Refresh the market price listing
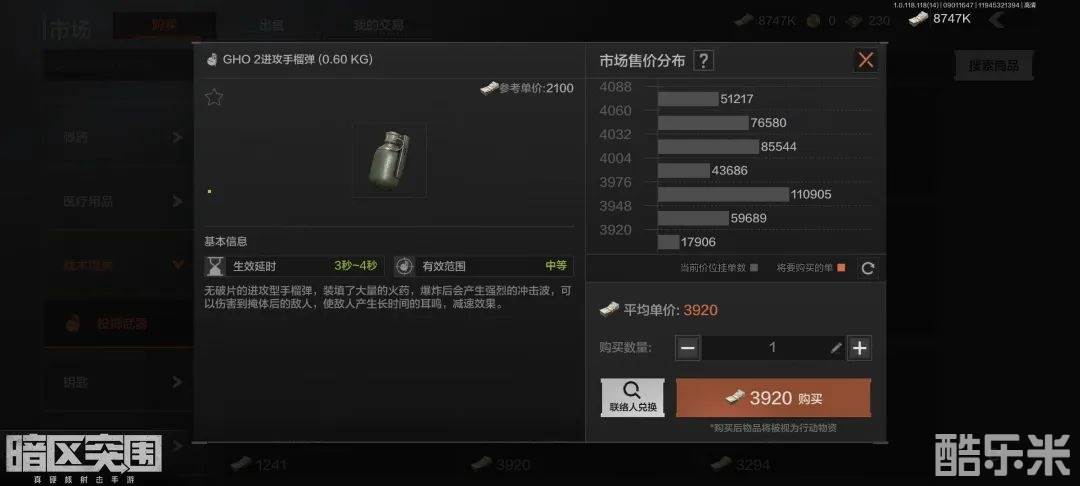 click(867, 268)
